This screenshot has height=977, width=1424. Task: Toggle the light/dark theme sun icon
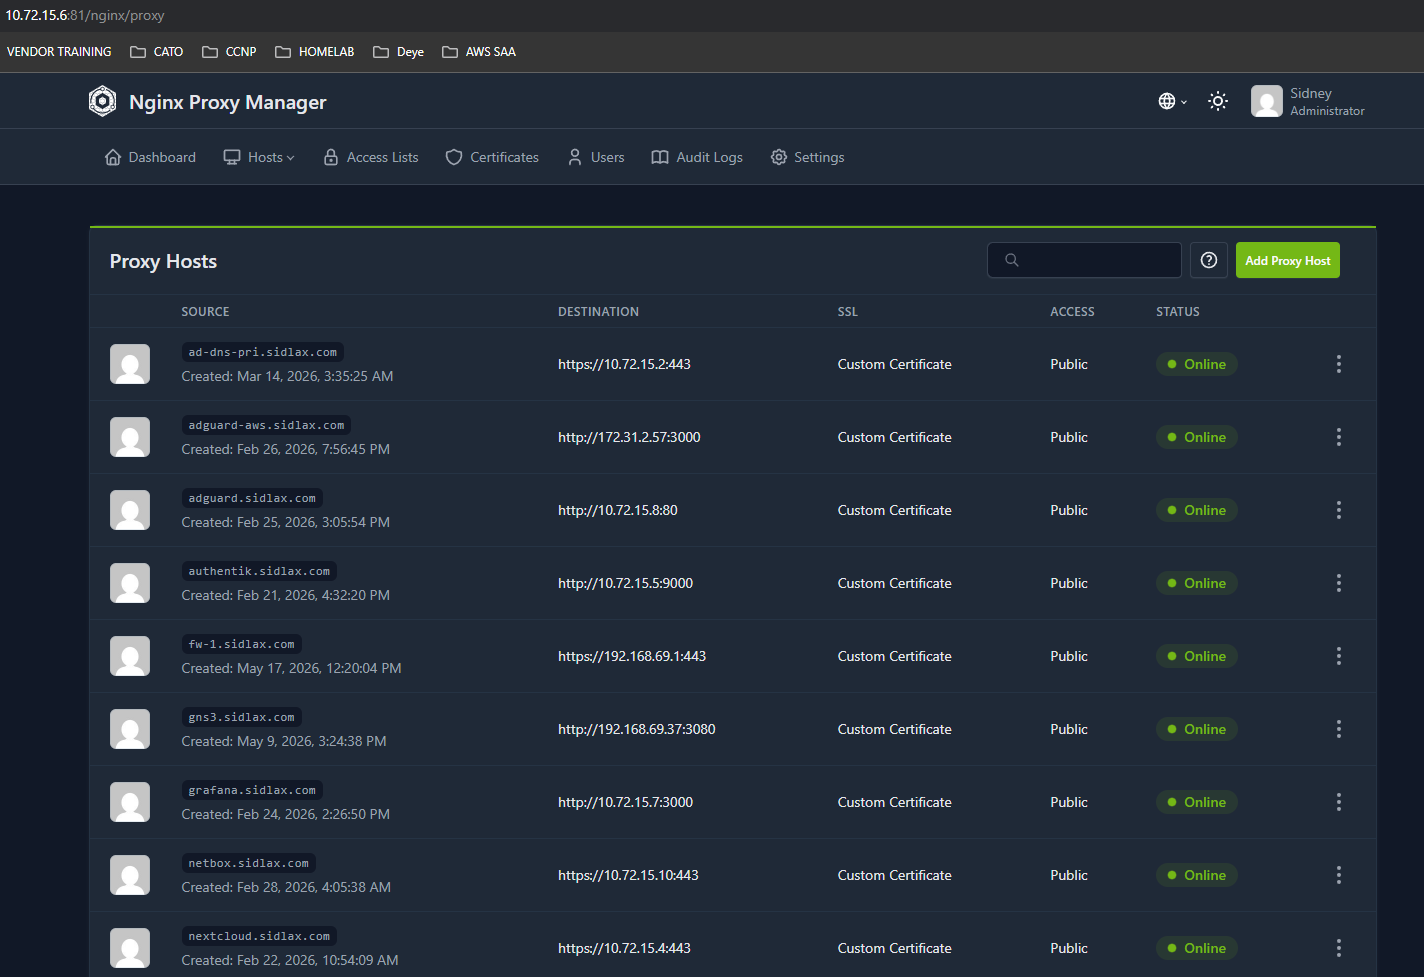1217,101
